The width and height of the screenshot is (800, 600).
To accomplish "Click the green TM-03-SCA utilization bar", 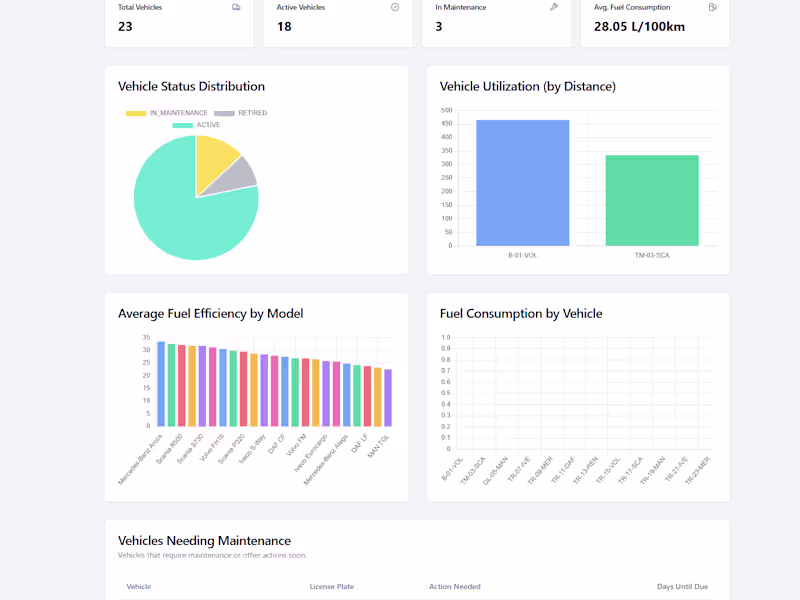I will pyautogui.click(x=652, y=201).
